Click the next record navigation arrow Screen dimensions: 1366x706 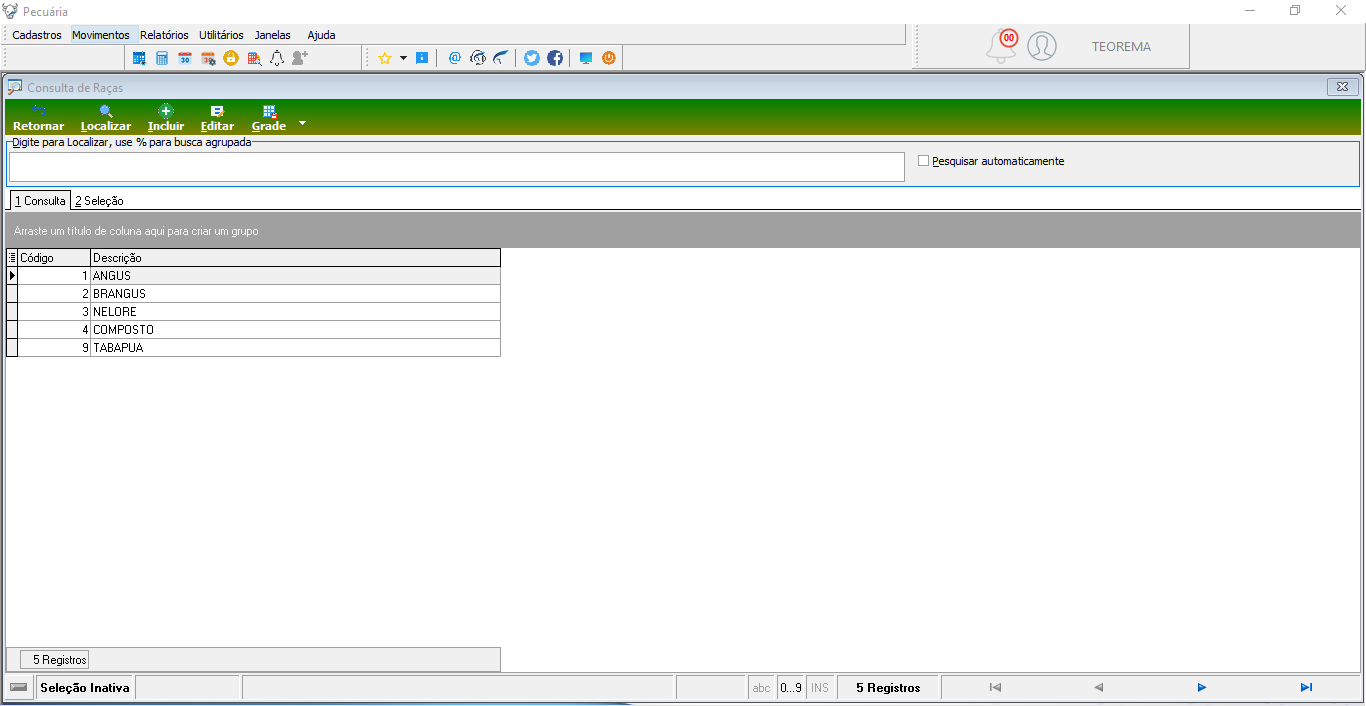pos(1202,687)
